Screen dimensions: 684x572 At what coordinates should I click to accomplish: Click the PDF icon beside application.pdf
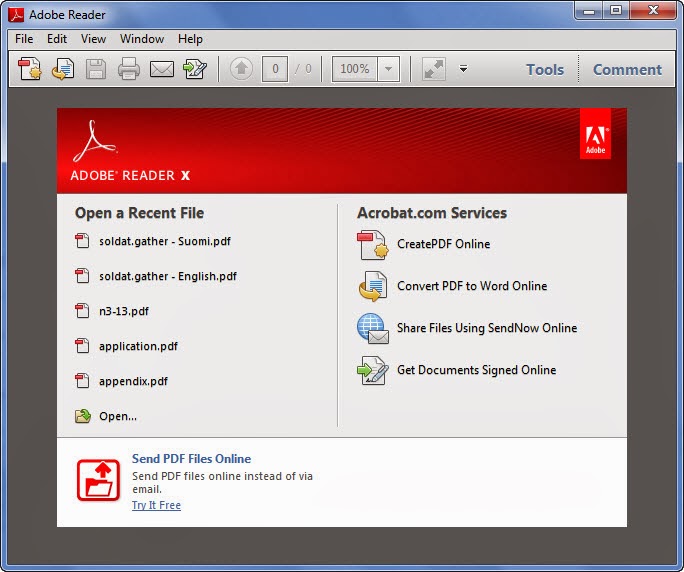coord(82,346)
